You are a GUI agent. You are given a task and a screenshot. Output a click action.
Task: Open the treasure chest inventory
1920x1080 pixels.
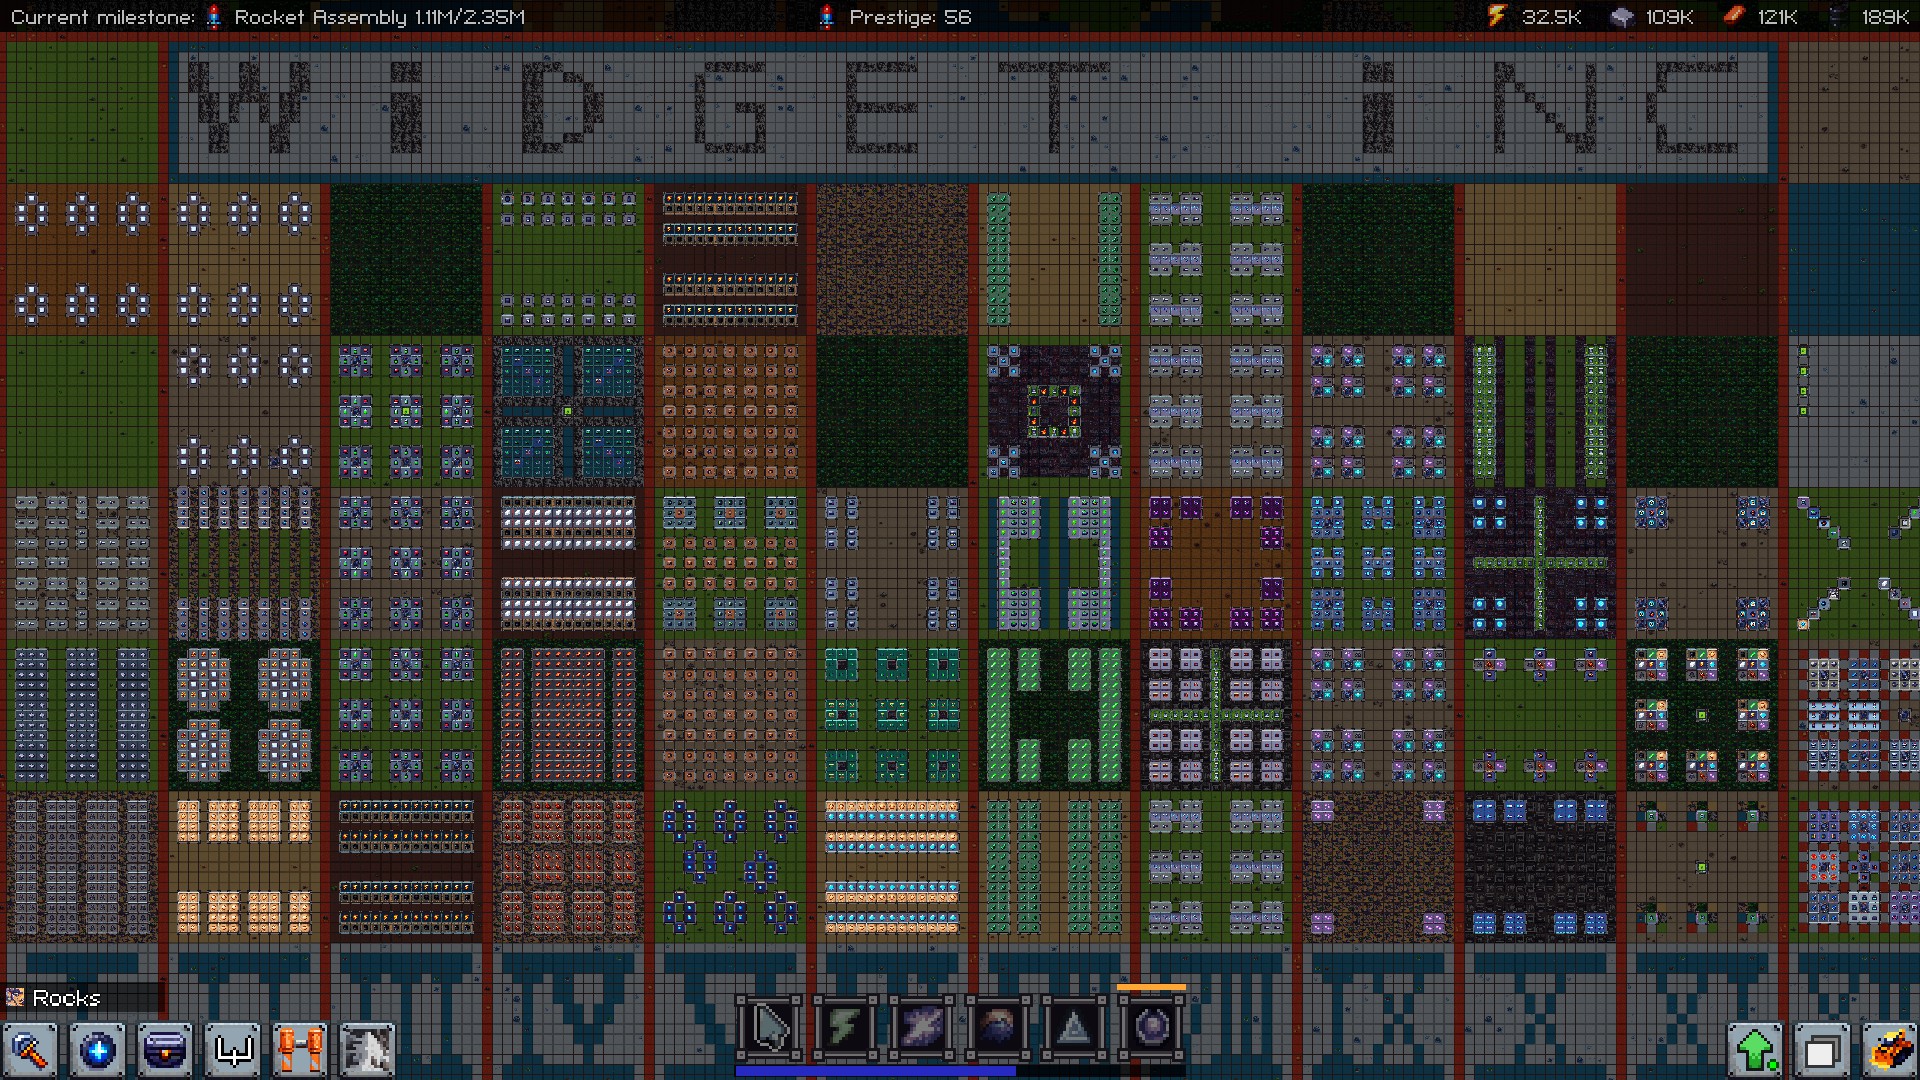pos(165,1051)
